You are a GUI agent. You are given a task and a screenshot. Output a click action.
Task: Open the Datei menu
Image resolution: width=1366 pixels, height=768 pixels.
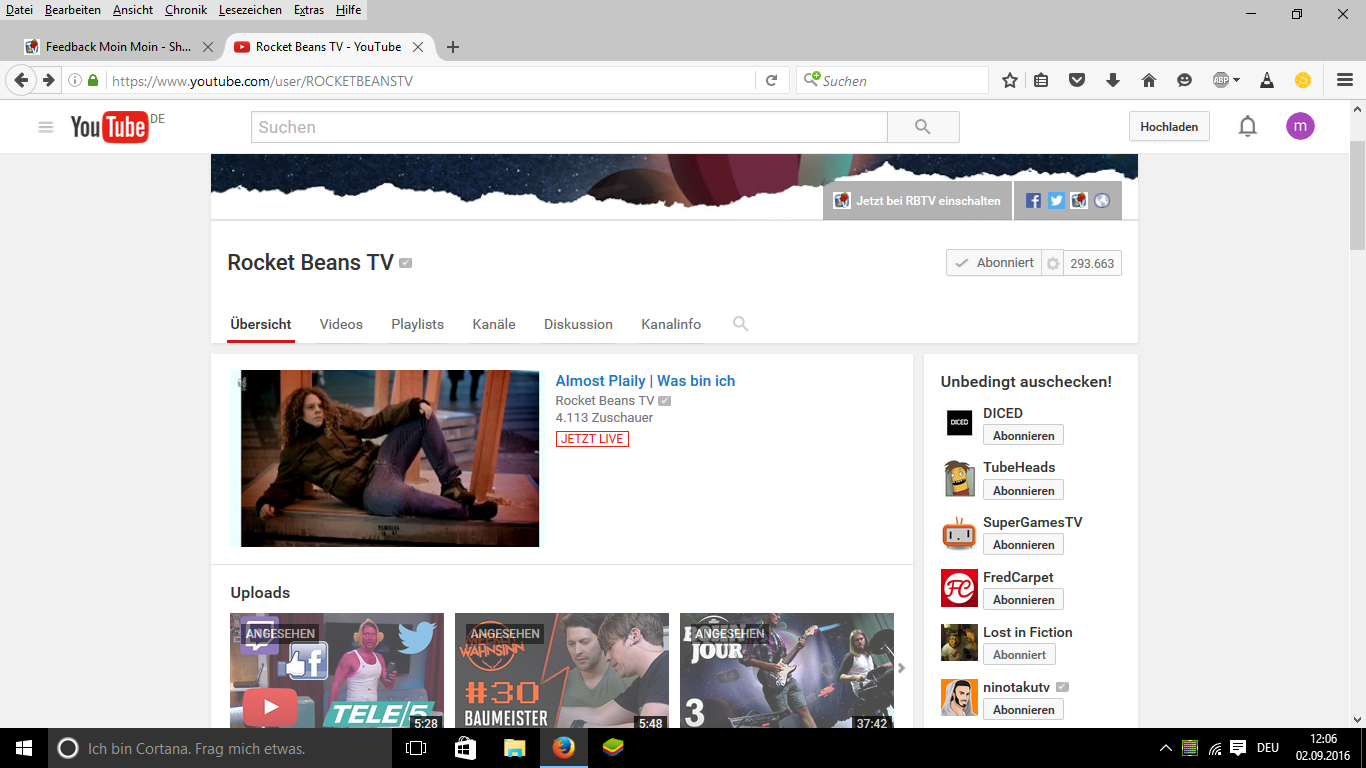point(19,10)
